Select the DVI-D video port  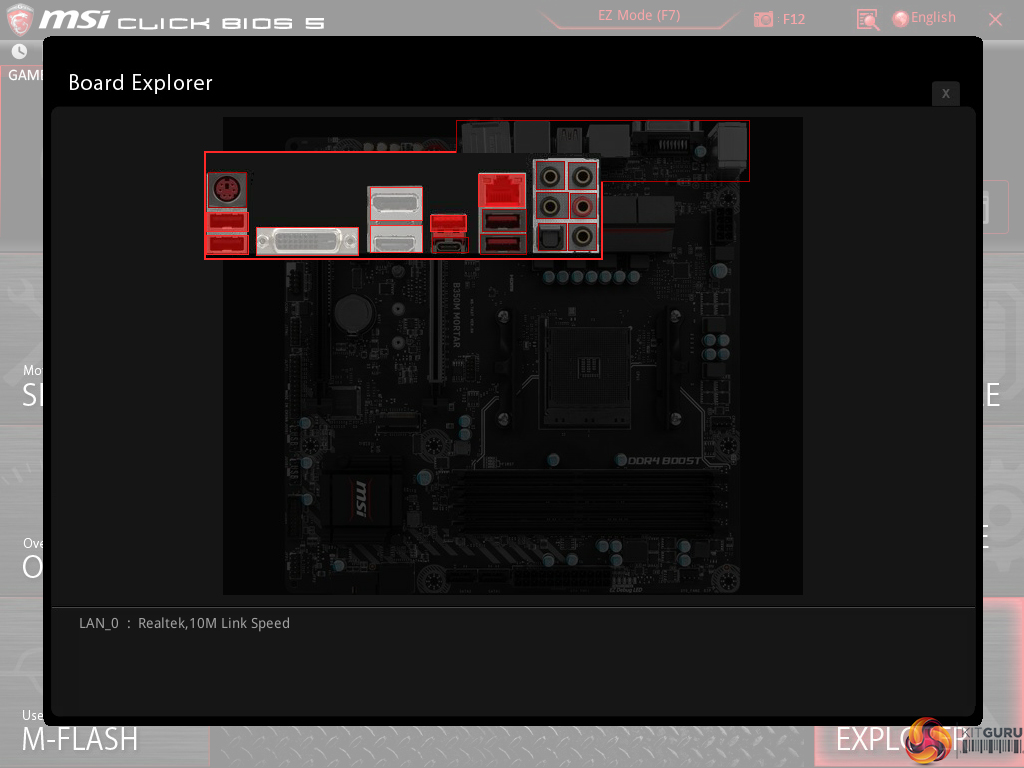pyautogui.click(x=307, y=242)
